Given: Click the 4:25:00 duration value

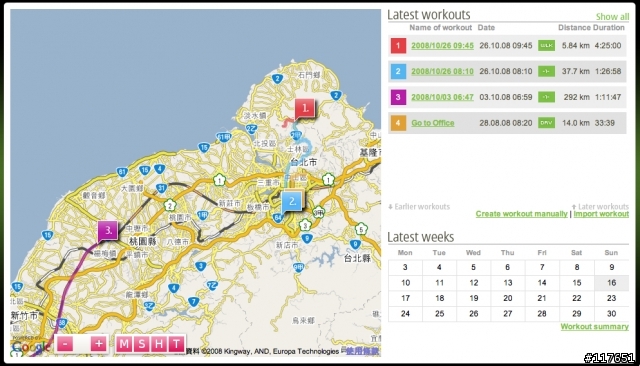Looking at the screenshot, I should (x=608, y=46).
